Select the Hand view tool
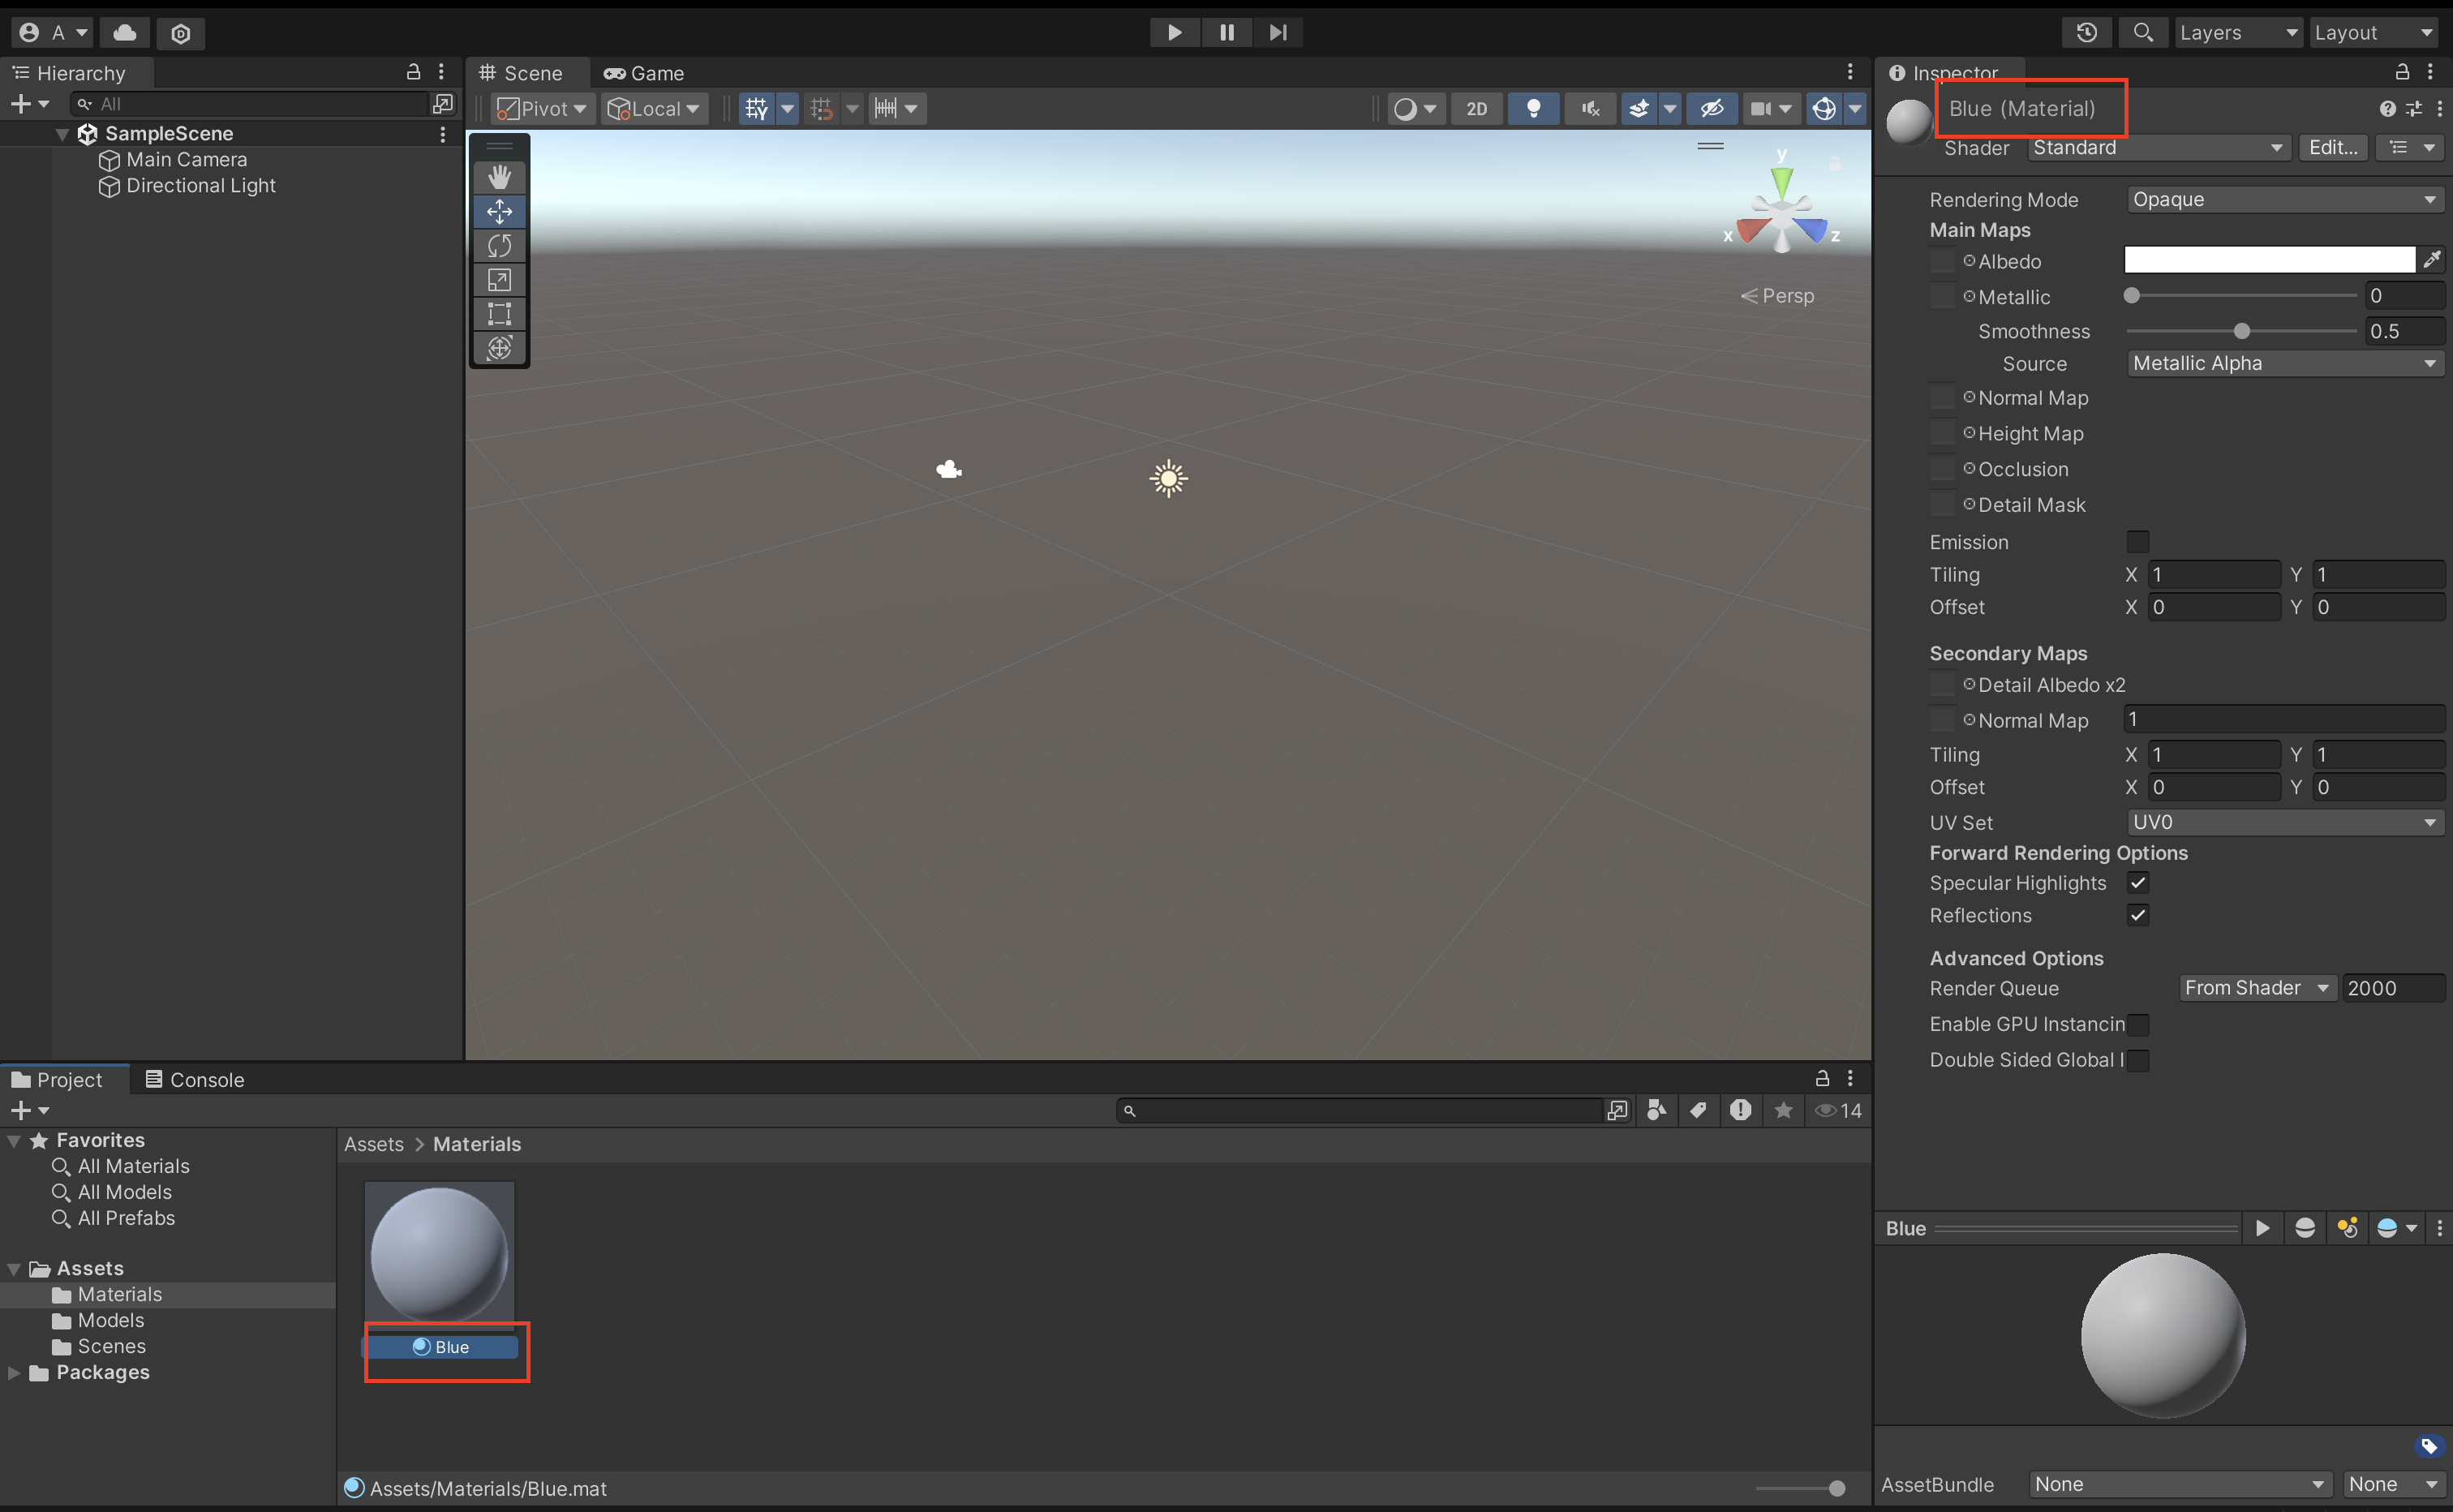This screenshot has width=2453, height=1512. coord(499,177)
